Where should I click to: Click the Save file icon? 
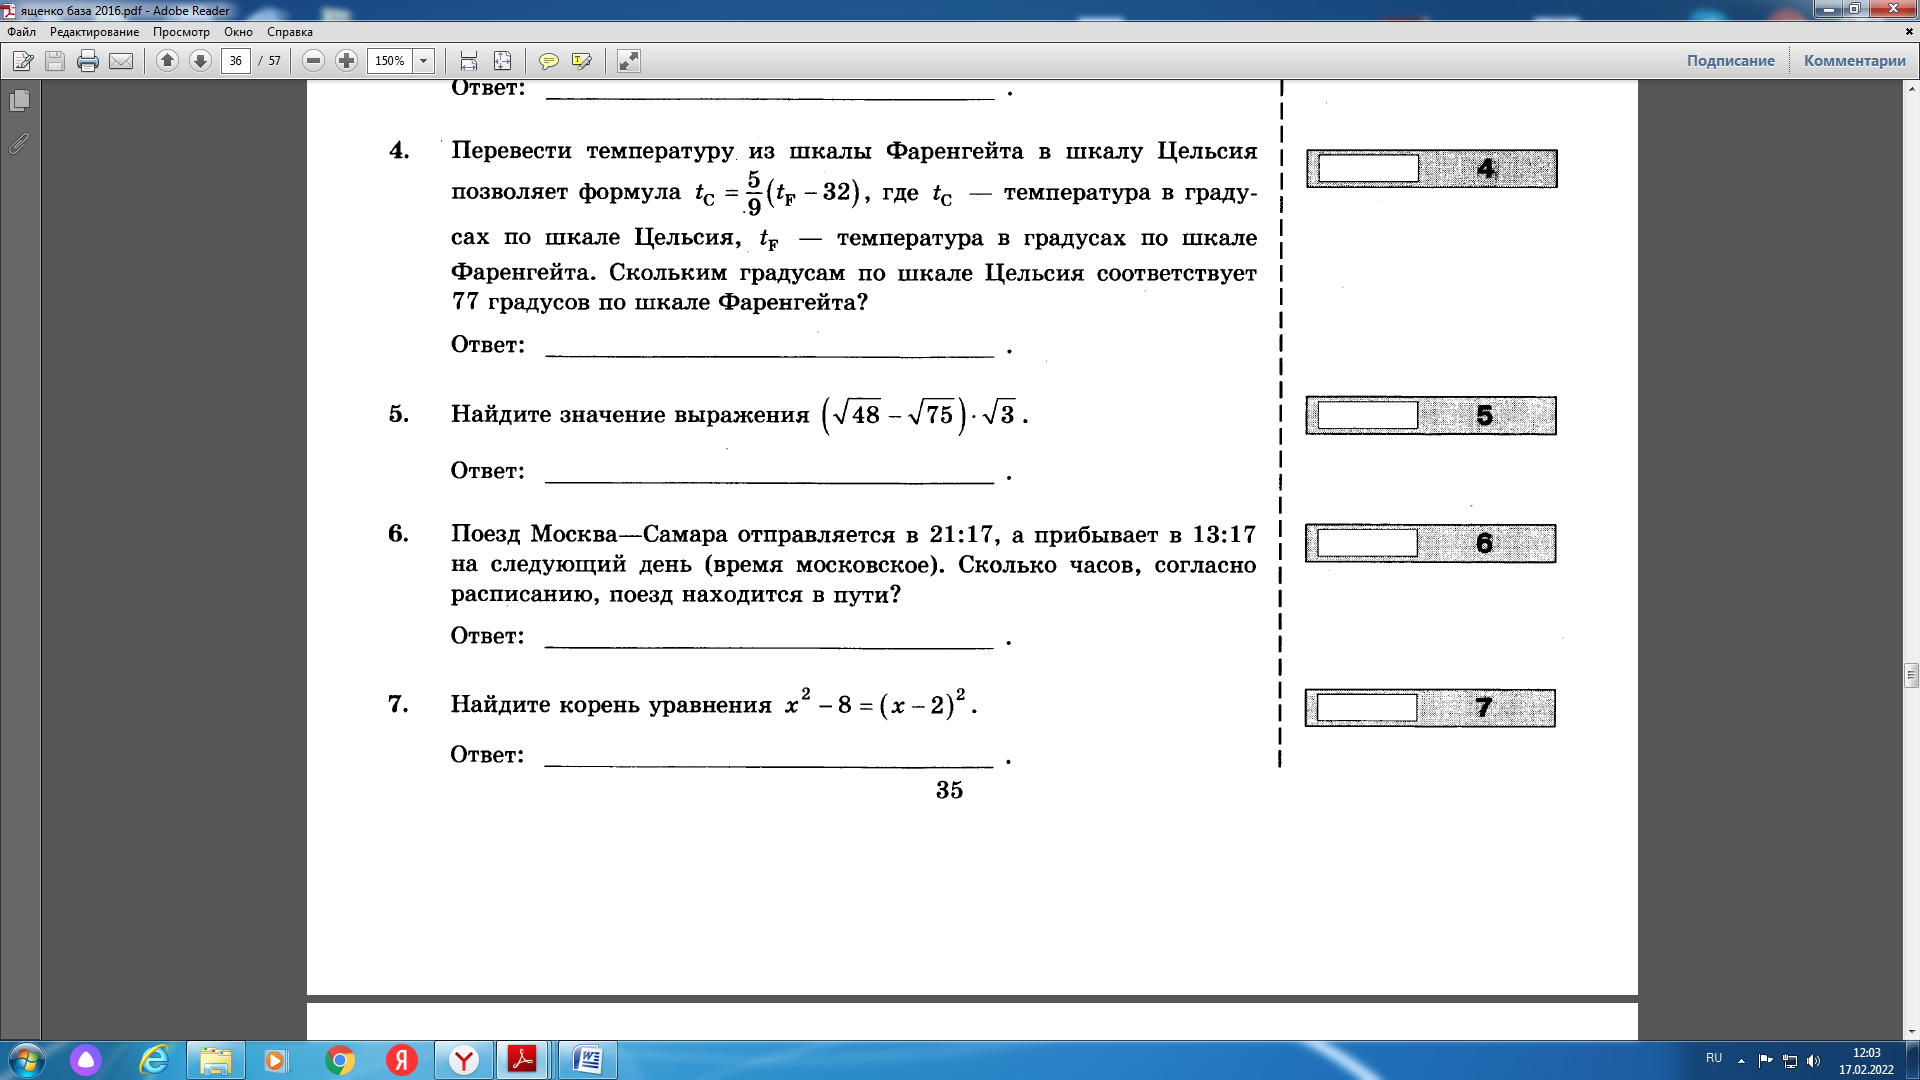[x=55, y=61]
